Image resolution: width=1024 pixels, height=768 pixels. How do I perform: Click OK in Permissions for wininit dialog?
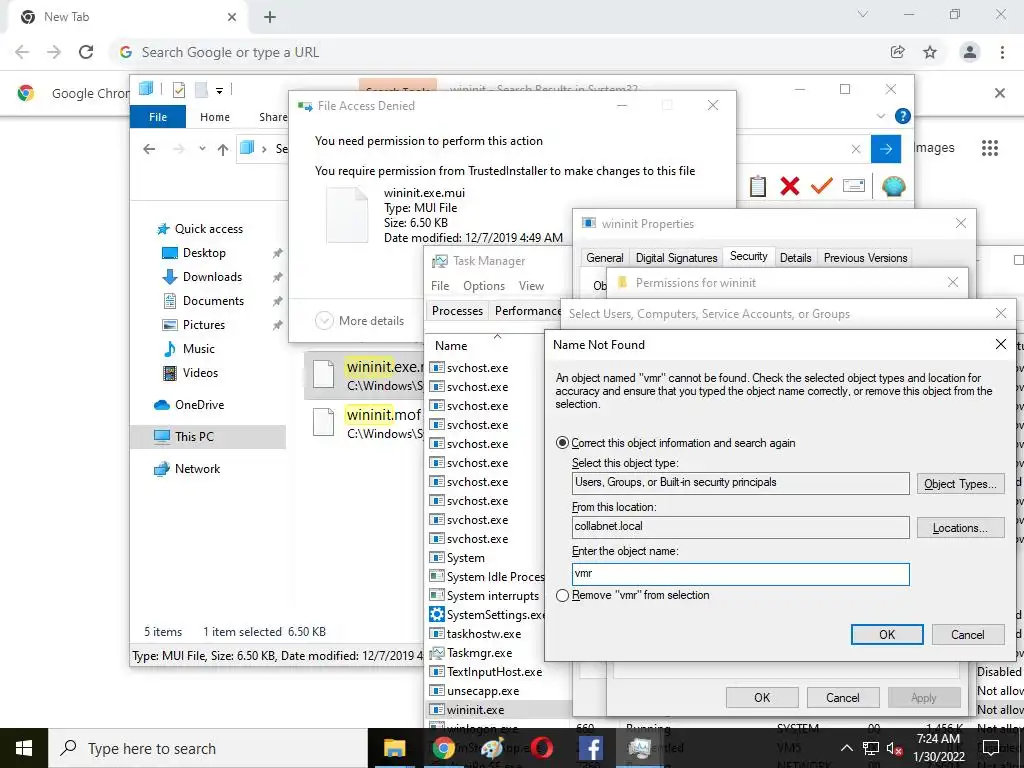762,697
